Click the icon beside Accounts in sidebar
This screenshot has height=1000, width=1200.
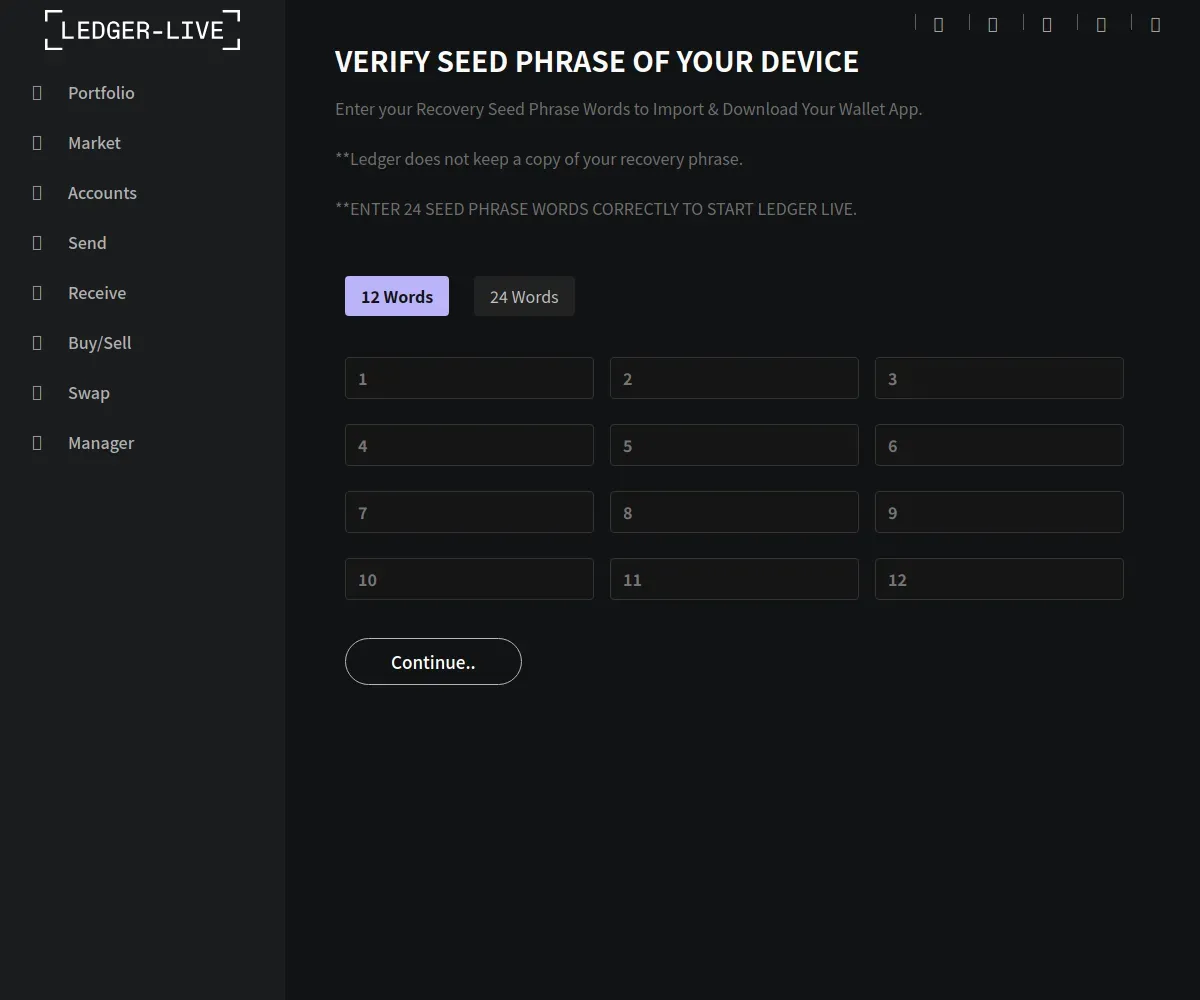point(37,192)
